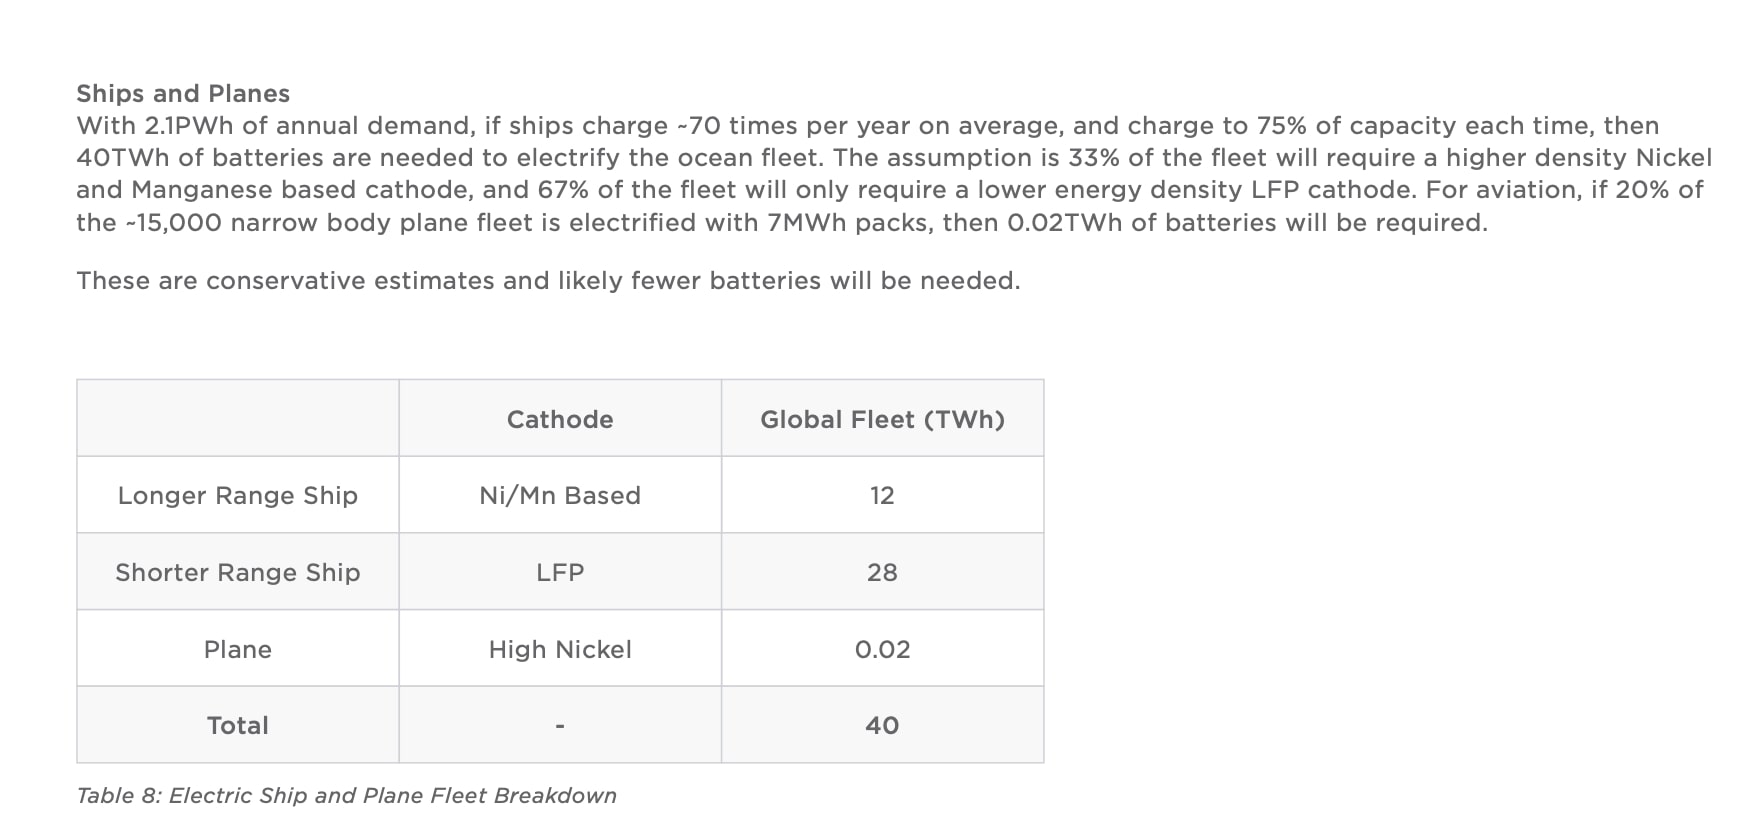The width and height of the screenshot is (1740, 826).
Task: Click the bold total value 40
Action: pyautogui.click(x=882, y=726)
